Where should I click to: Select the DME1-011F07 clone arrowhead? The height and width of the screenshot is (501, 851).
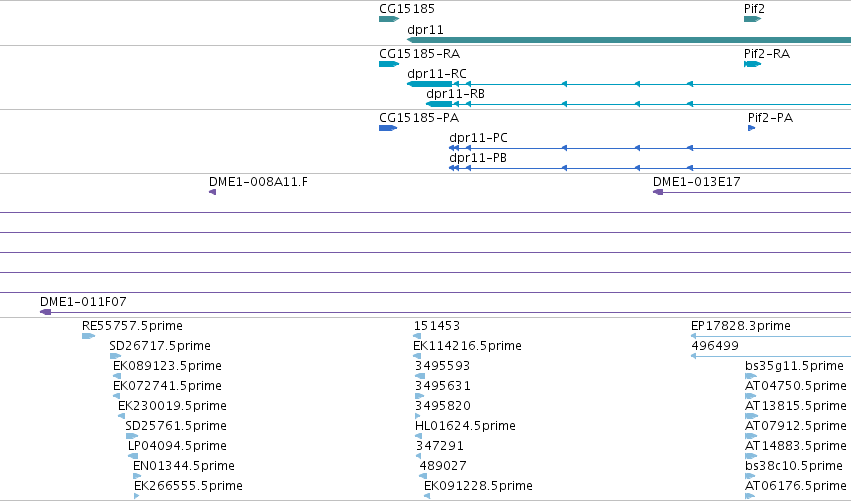[x=46, y=312]
